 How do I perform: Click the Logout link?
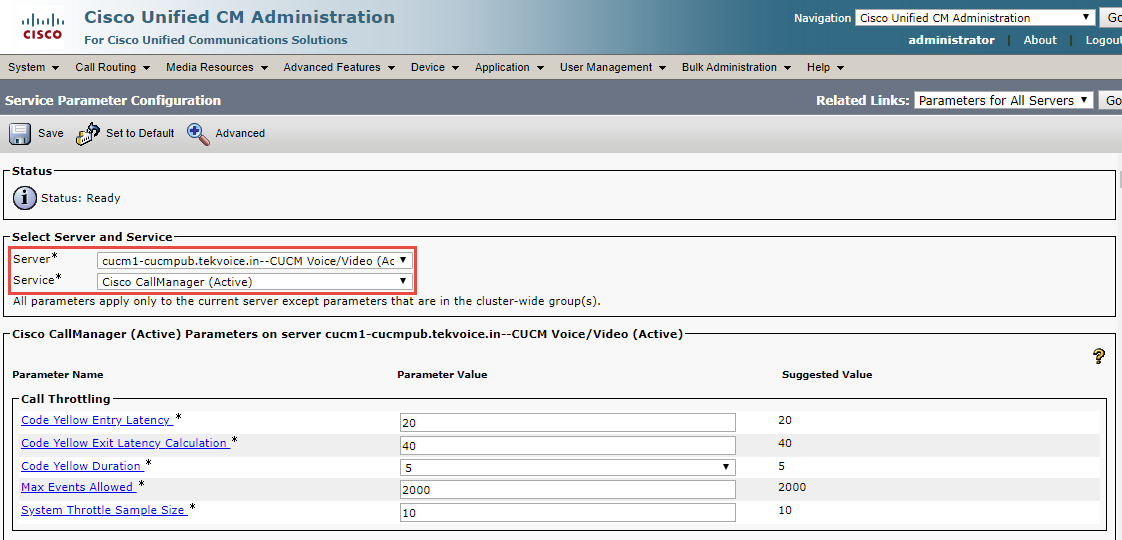pyautogui.click(x=1103, y=40)
